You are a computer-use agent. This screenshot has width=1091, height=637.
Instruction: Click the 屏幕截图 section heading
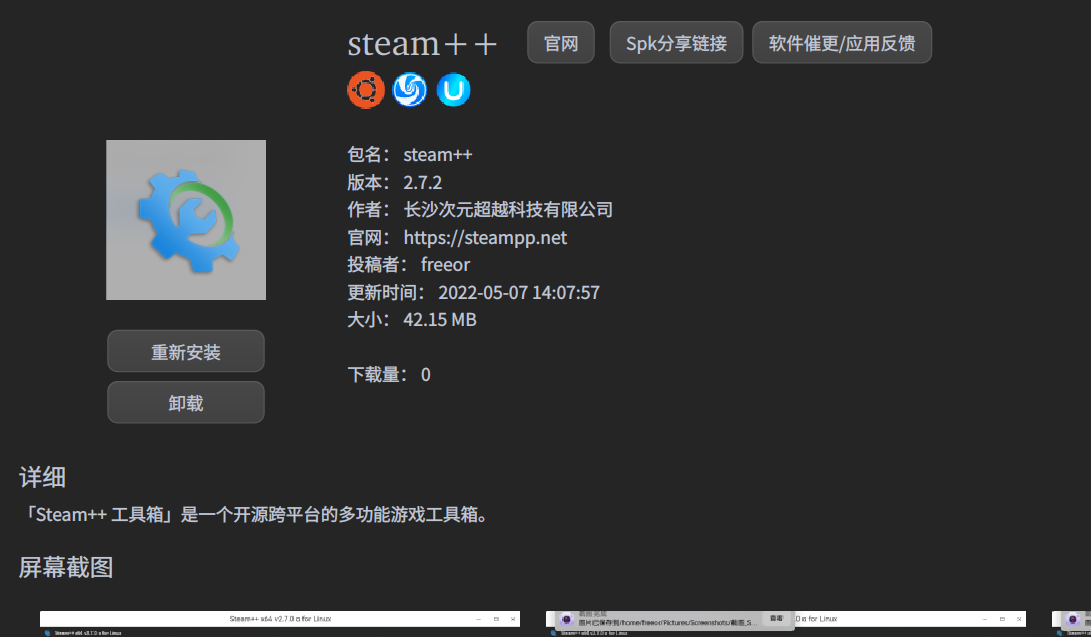(x=66, y=567)
